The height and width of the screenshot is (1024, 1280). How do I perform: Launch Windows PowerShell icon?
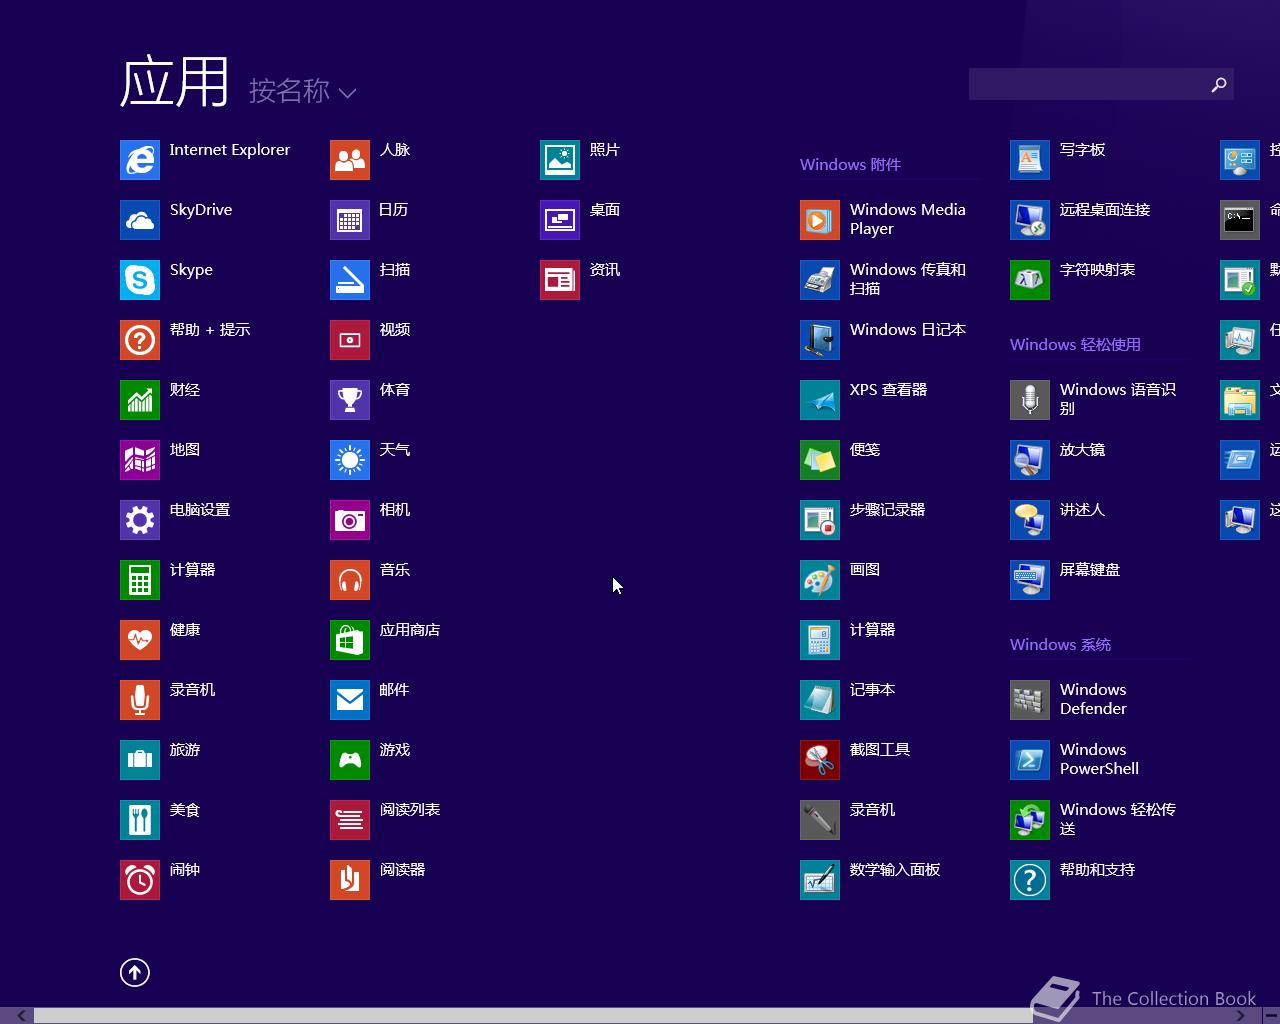click(1030, 760)
